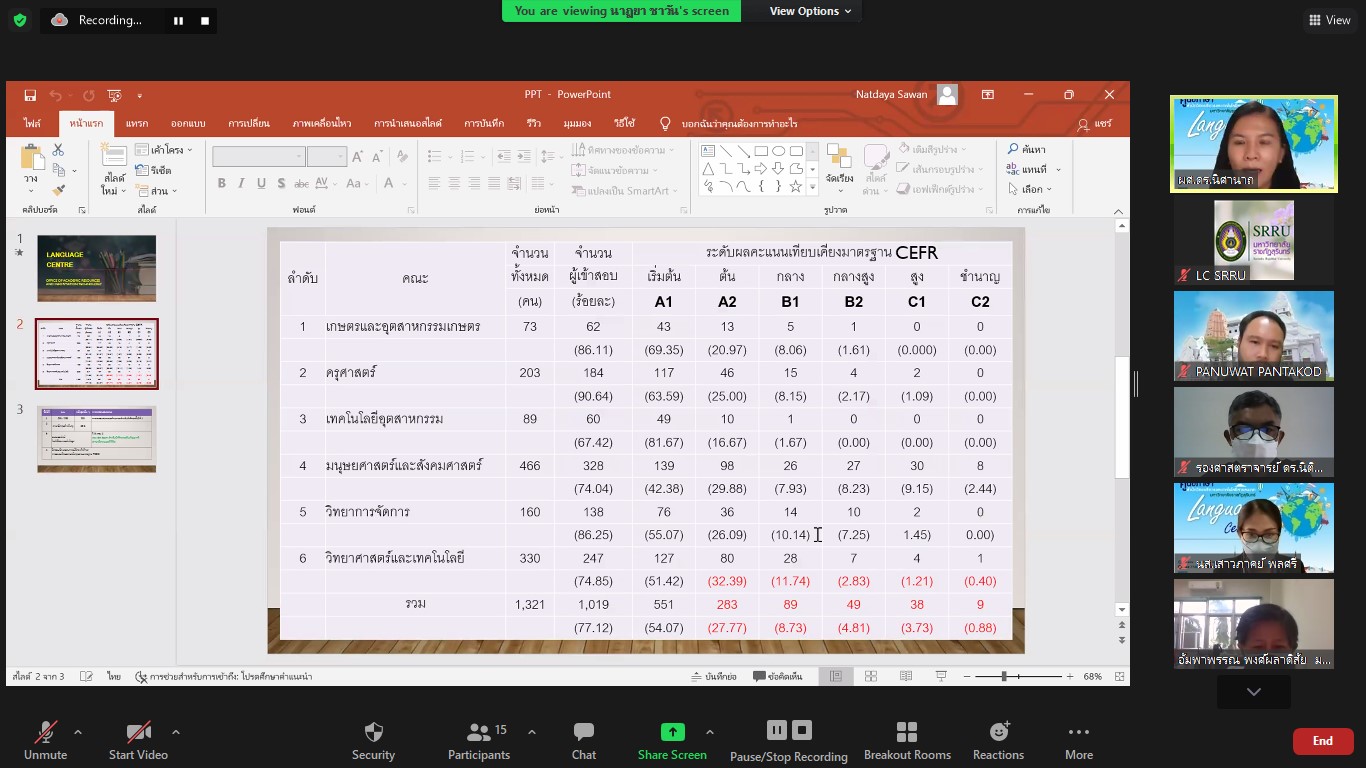
Task: Click the green Share Screen icon
Action: pos(672,732)
